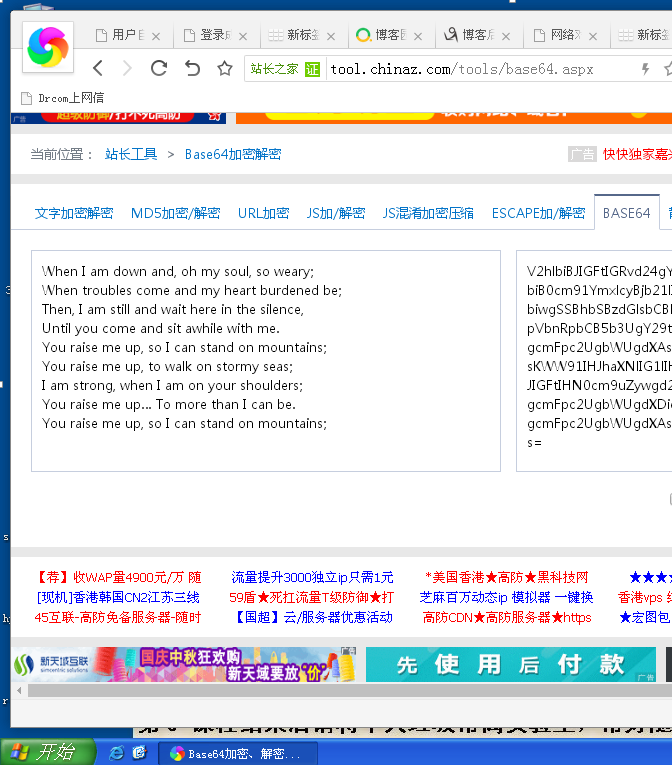
Task: Close the green-icon 博客 tab
Action: 418,36
